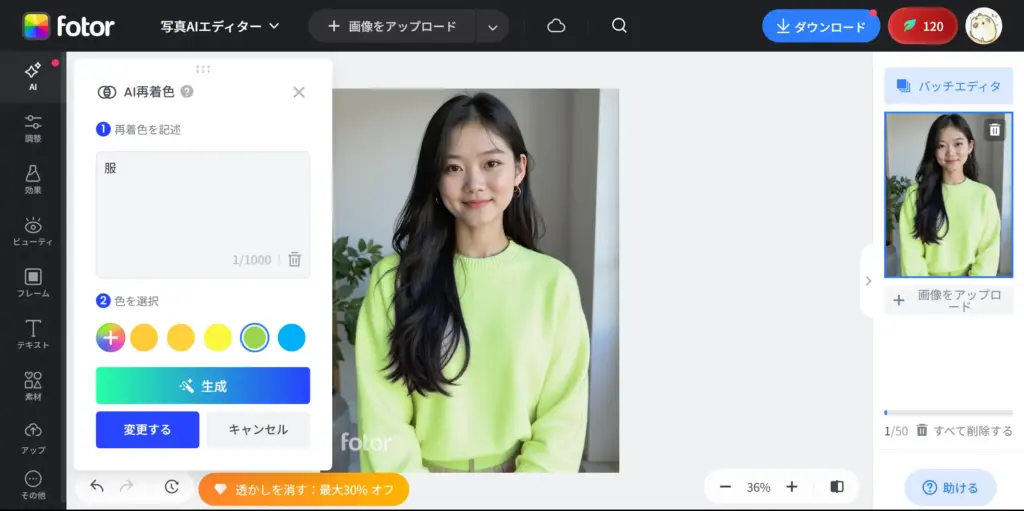
Task: Open the その他 more options sidebar item
Action: 33,486
